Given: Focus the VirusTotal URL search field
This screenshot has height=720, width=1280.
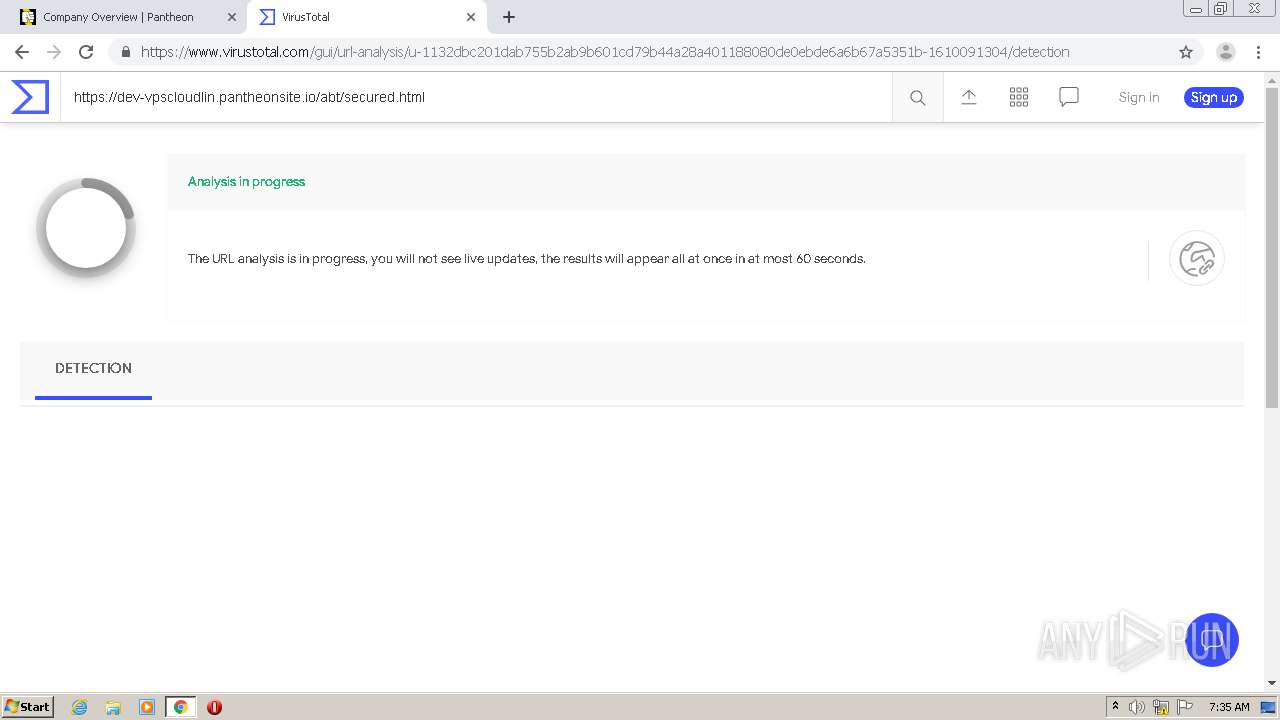Looking at the screenshot, I should [x=476, y=97].
